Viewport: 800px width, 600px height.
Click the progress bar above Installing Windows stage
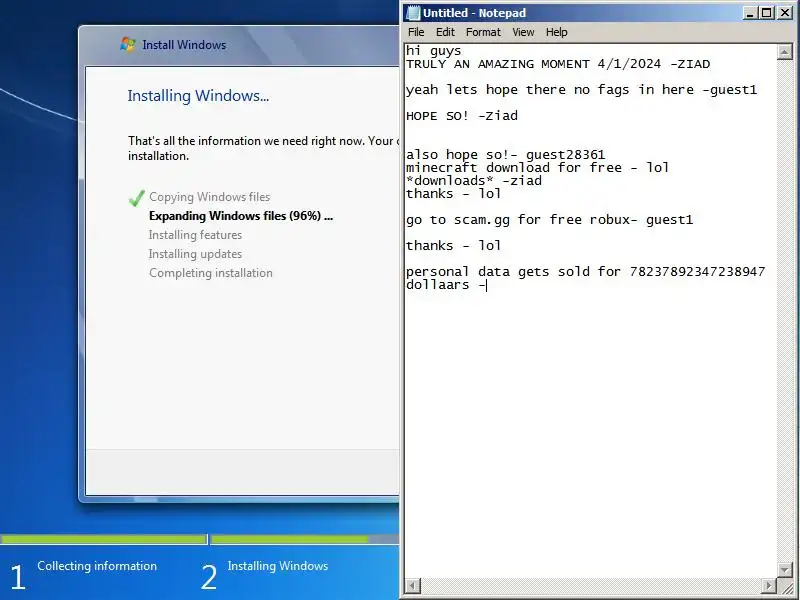click(305, 539)
